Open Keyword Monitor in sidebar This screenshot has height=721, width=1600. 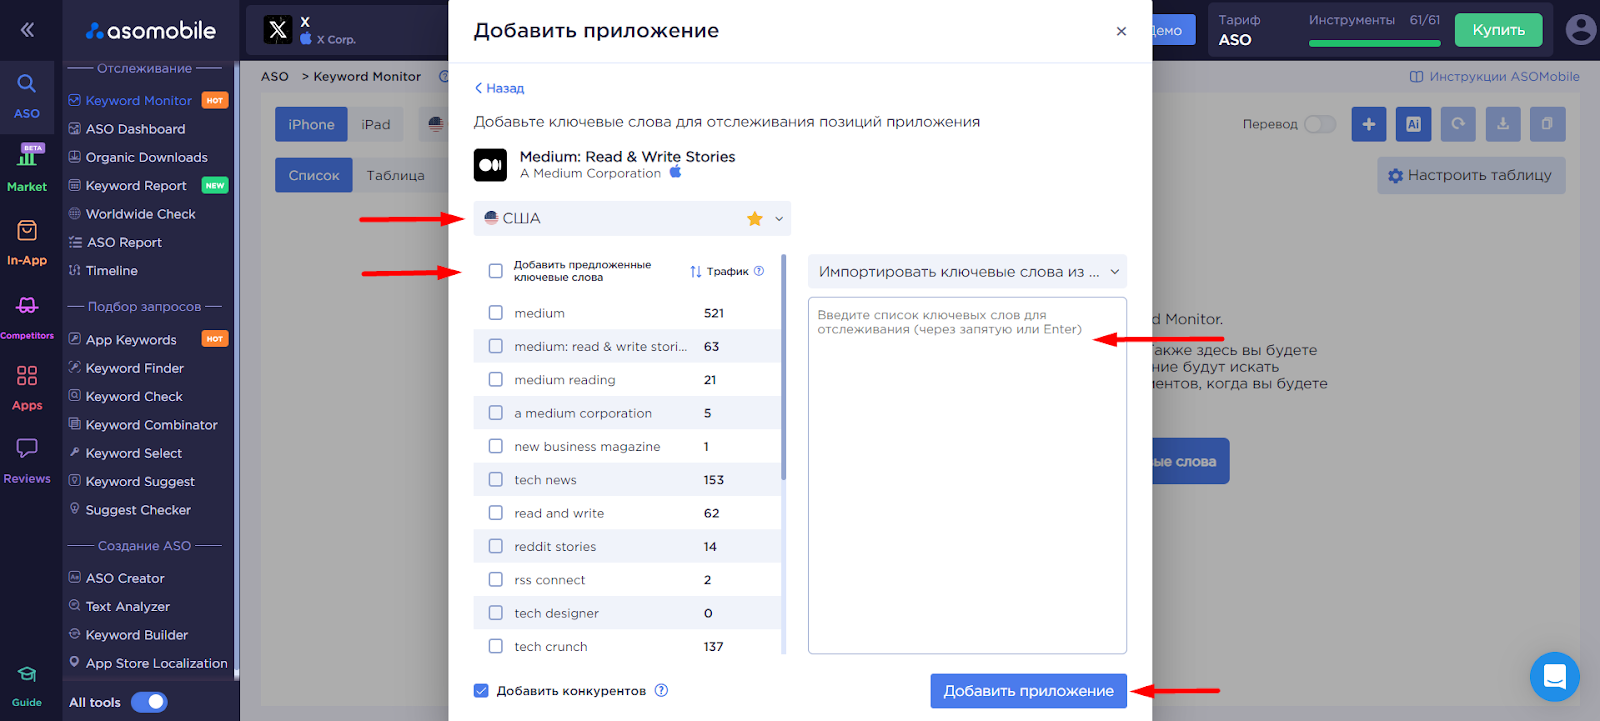(139, 100)
